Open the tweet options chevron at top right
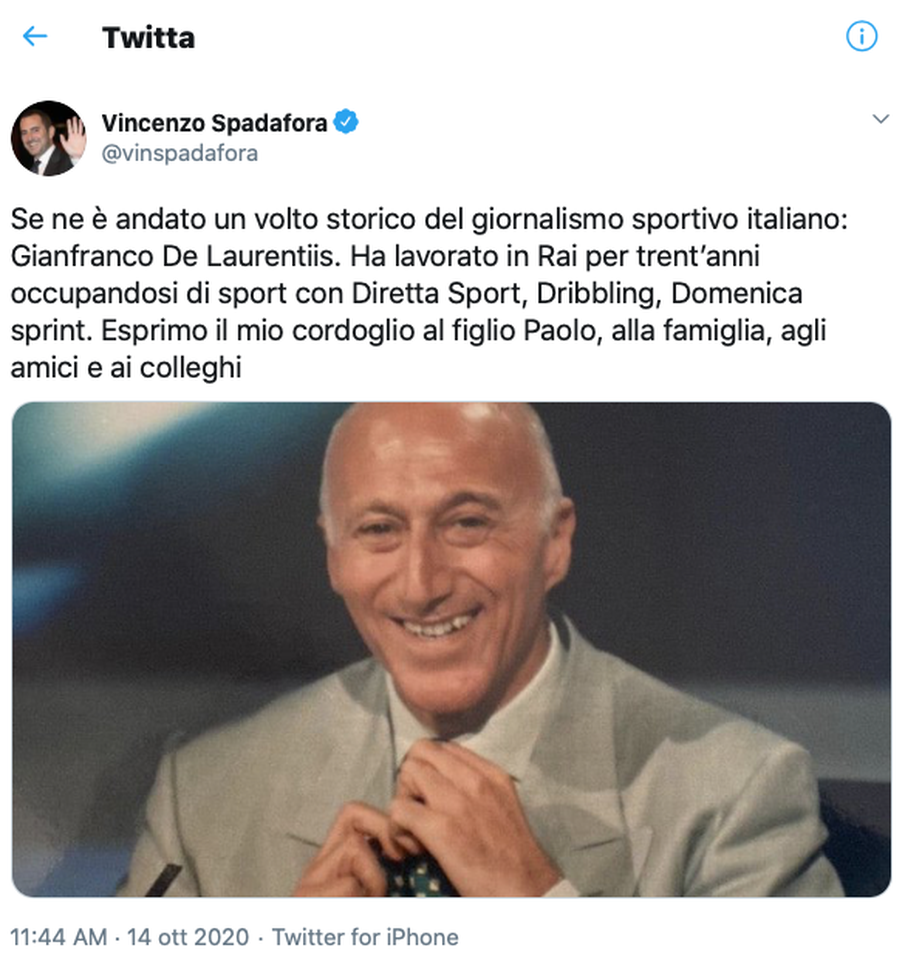 881,118
